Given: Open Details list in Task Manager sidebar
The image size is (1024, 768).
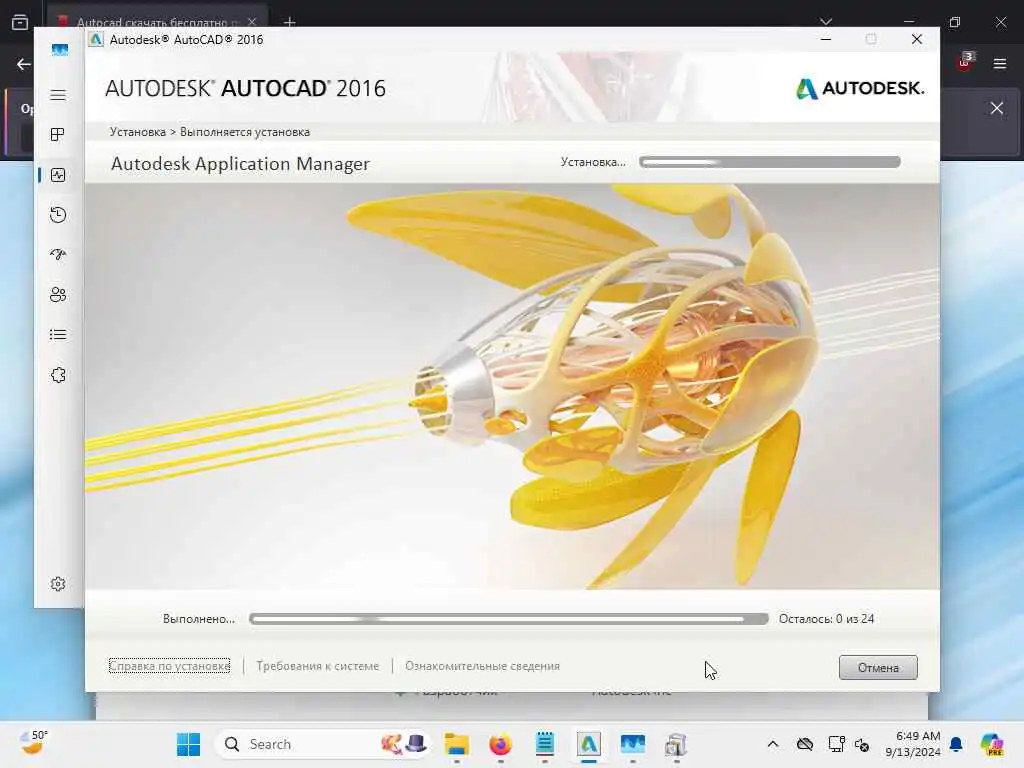Looking at the screenshot, I should tap(58, 335).
